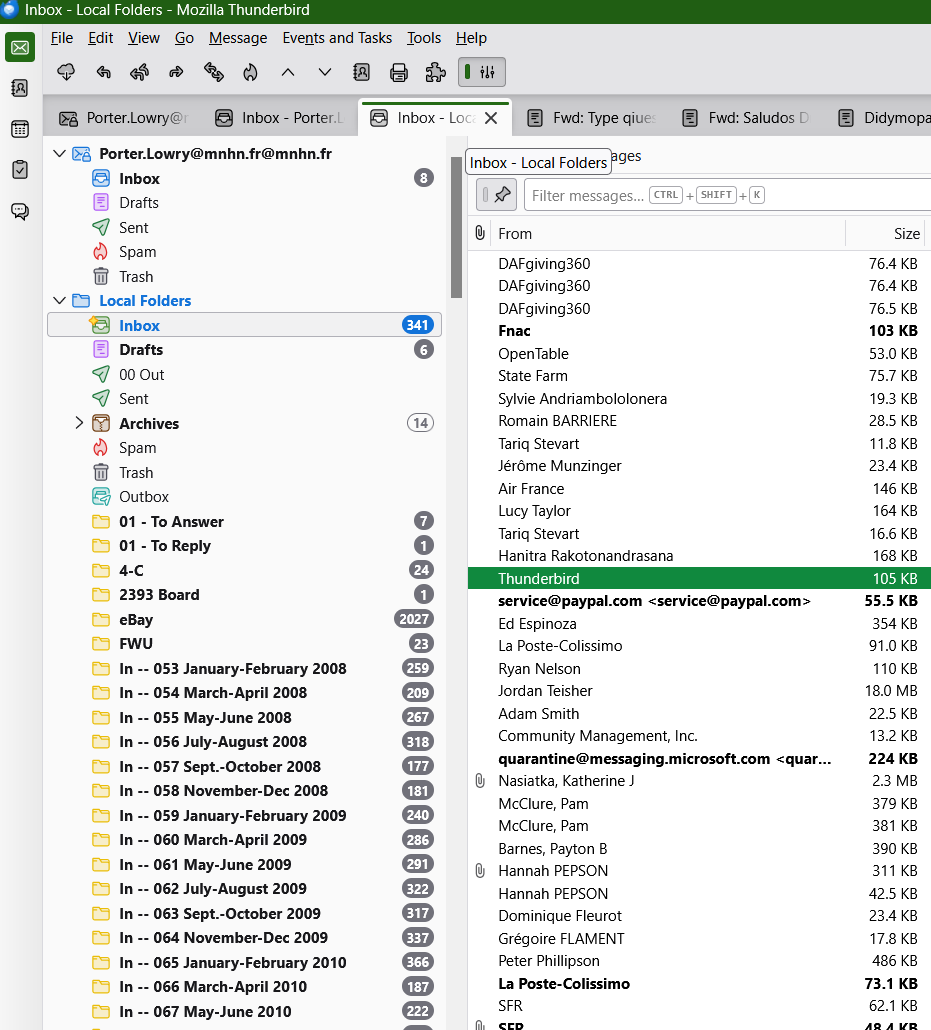Viewport: 931px width, 1030px height.
Task: Toggle the pin to keep filters applied
Action: pos(497,194)
